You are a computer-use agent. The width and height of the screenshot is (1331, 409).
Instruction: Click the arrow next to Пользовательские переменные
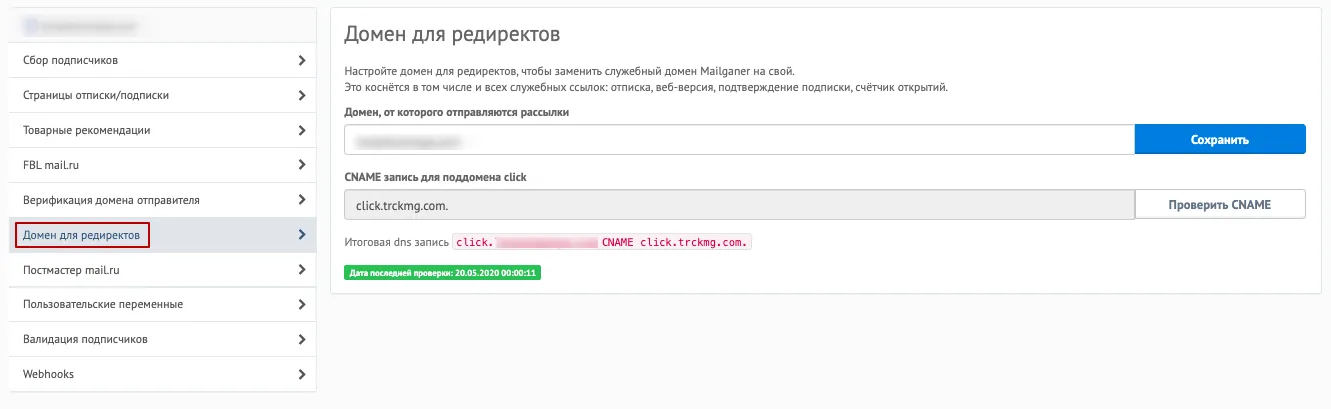(x=302, y=304)
